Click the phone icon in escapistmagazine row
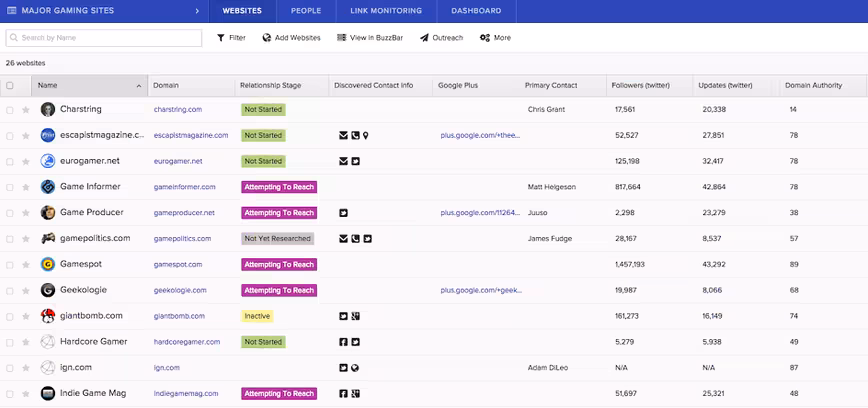This screenshot has width=868, height=408. point(355,135)
